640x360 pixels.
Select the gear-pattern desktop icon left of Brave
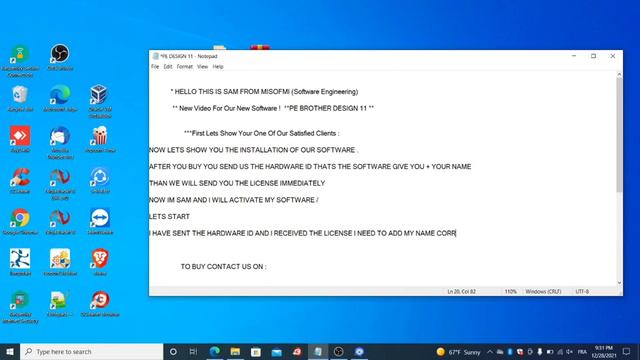60,262
